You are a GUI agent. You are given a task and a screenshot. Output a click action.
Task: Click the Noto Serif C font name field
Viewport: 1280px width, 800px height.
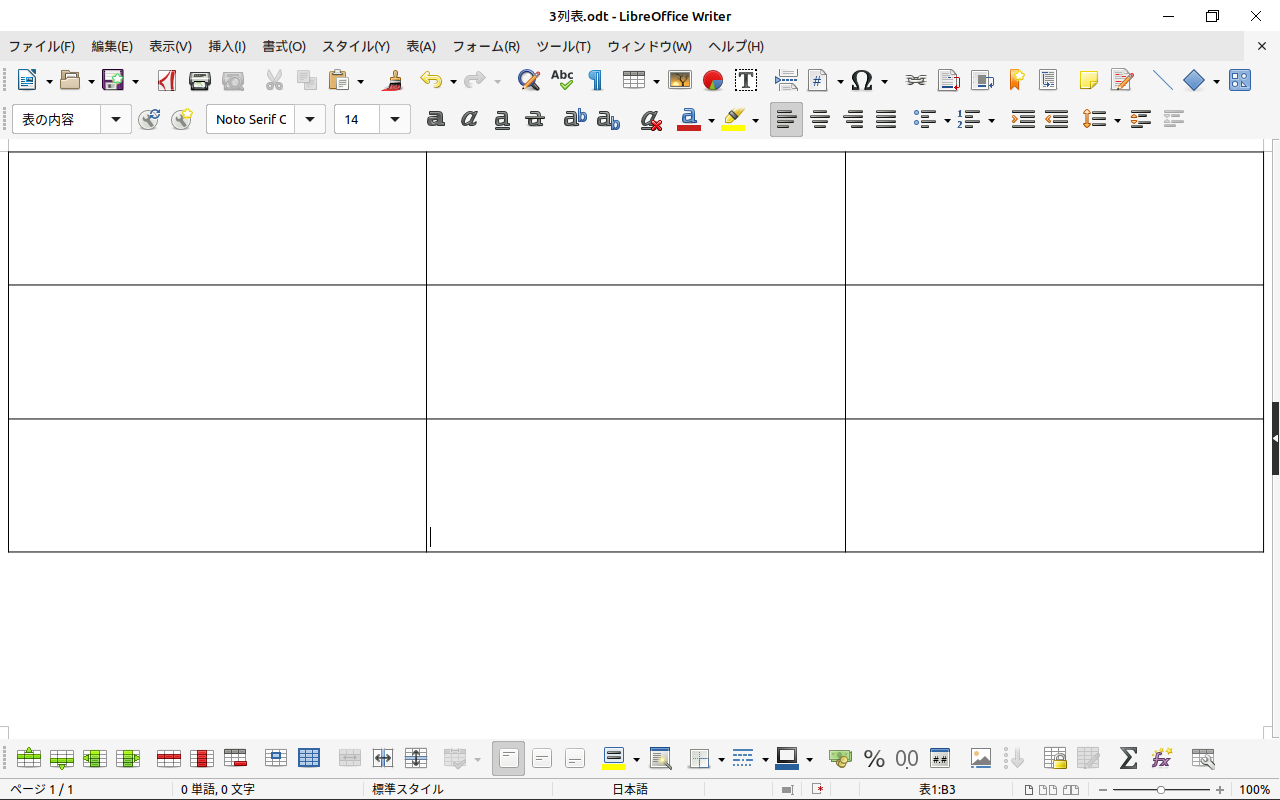click(x=251, y=120)
